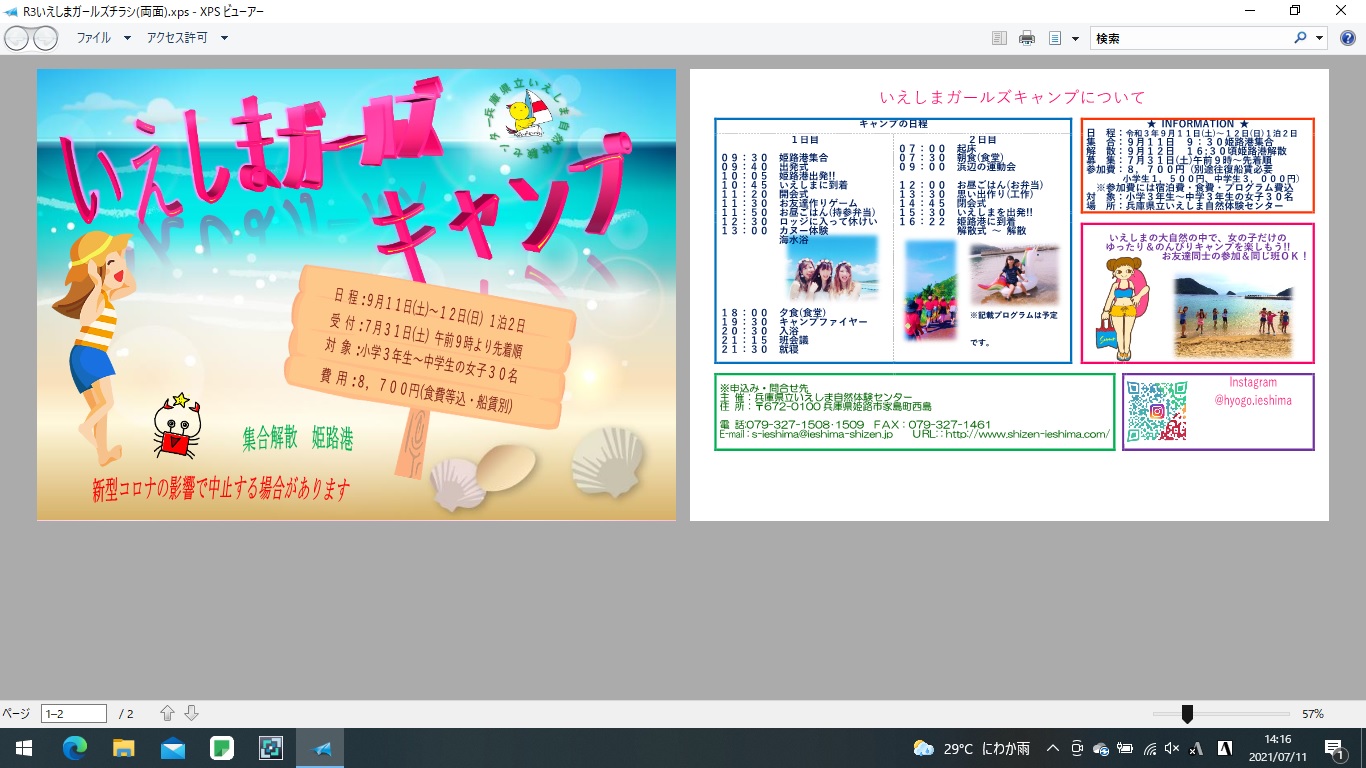Click the printer icon to print
This screenshot has height=768, width=1366.
point(1027,38)
